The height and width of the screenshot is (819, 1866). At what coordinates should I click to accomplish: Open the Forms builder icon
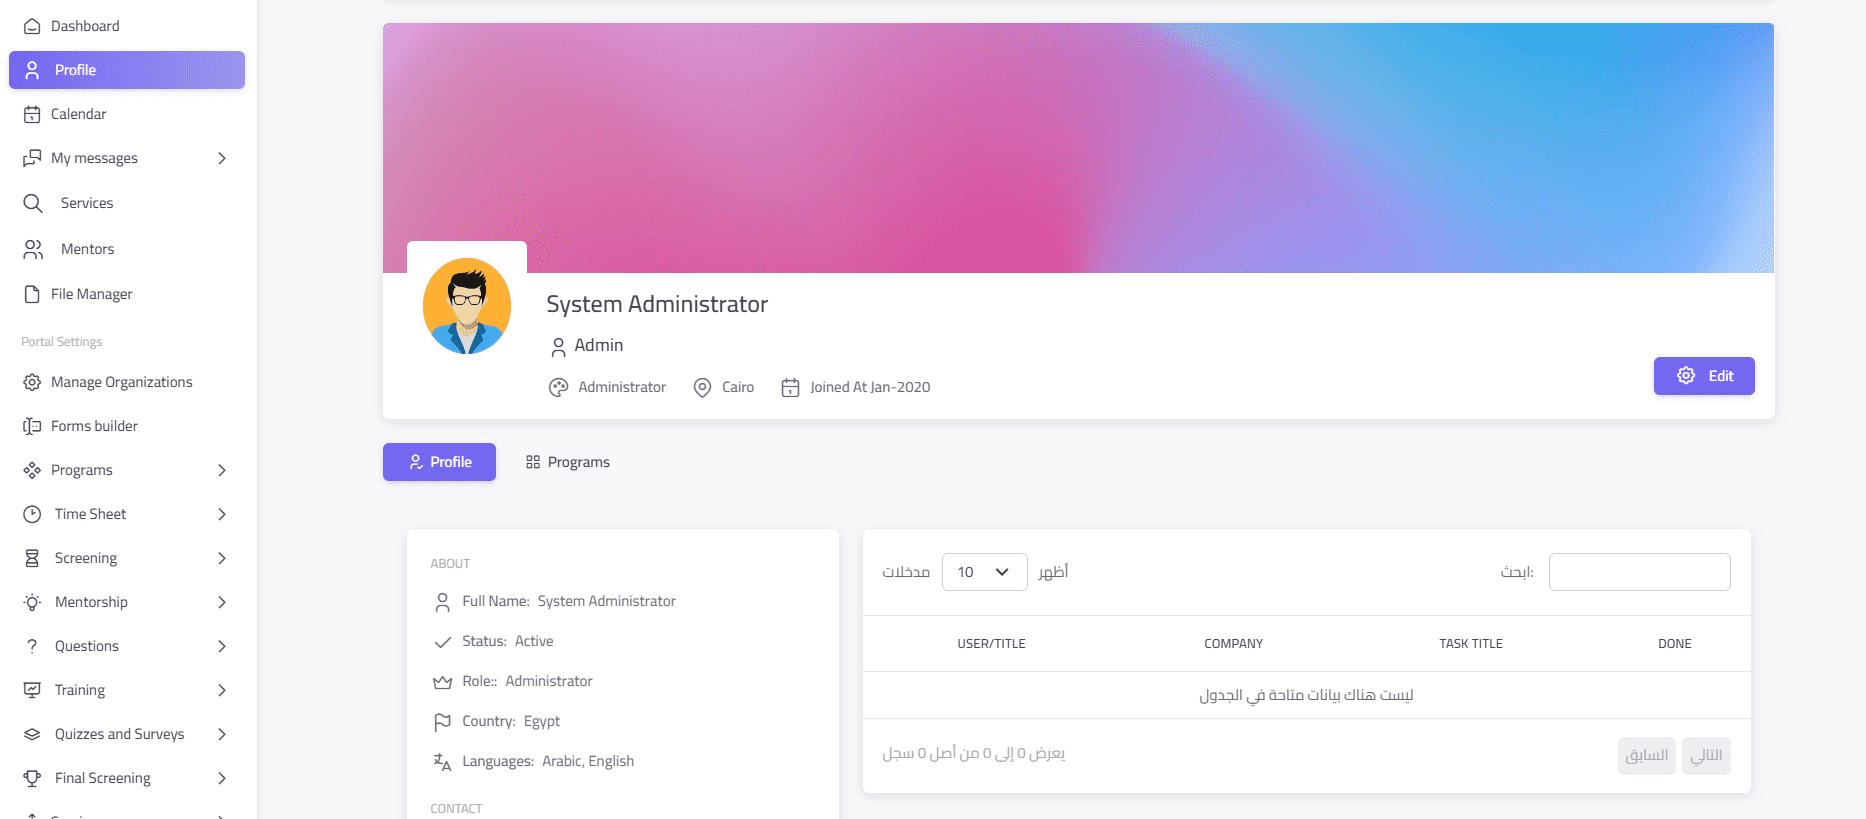click(x=32, y=426)
